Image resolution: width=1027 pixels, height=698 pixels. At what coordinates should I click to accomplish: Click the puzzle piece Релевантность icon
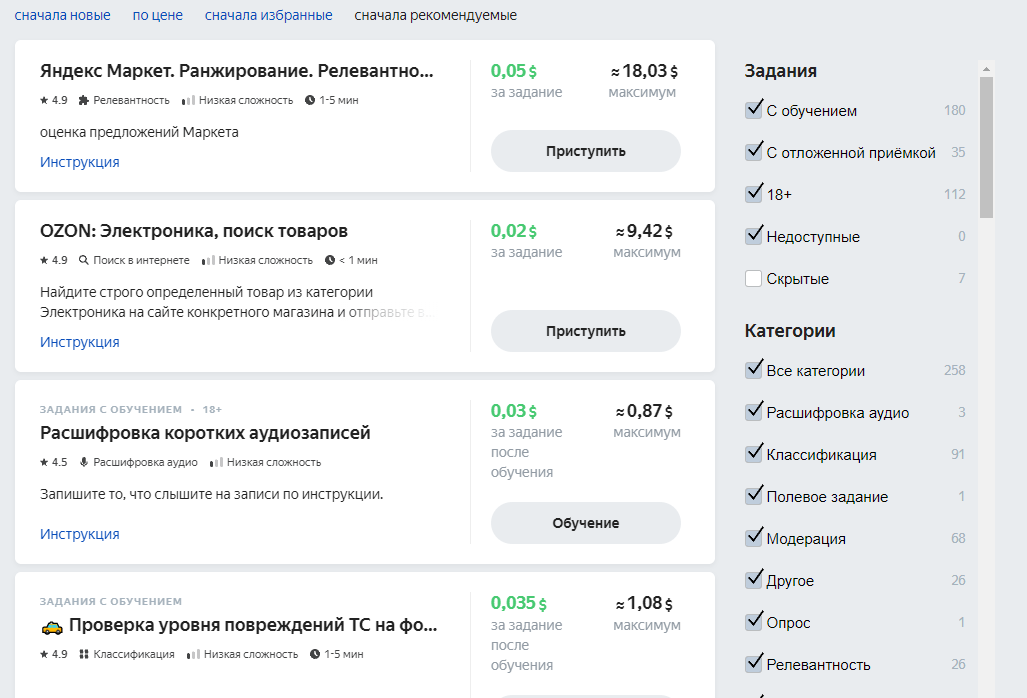(x=83, y=100)
